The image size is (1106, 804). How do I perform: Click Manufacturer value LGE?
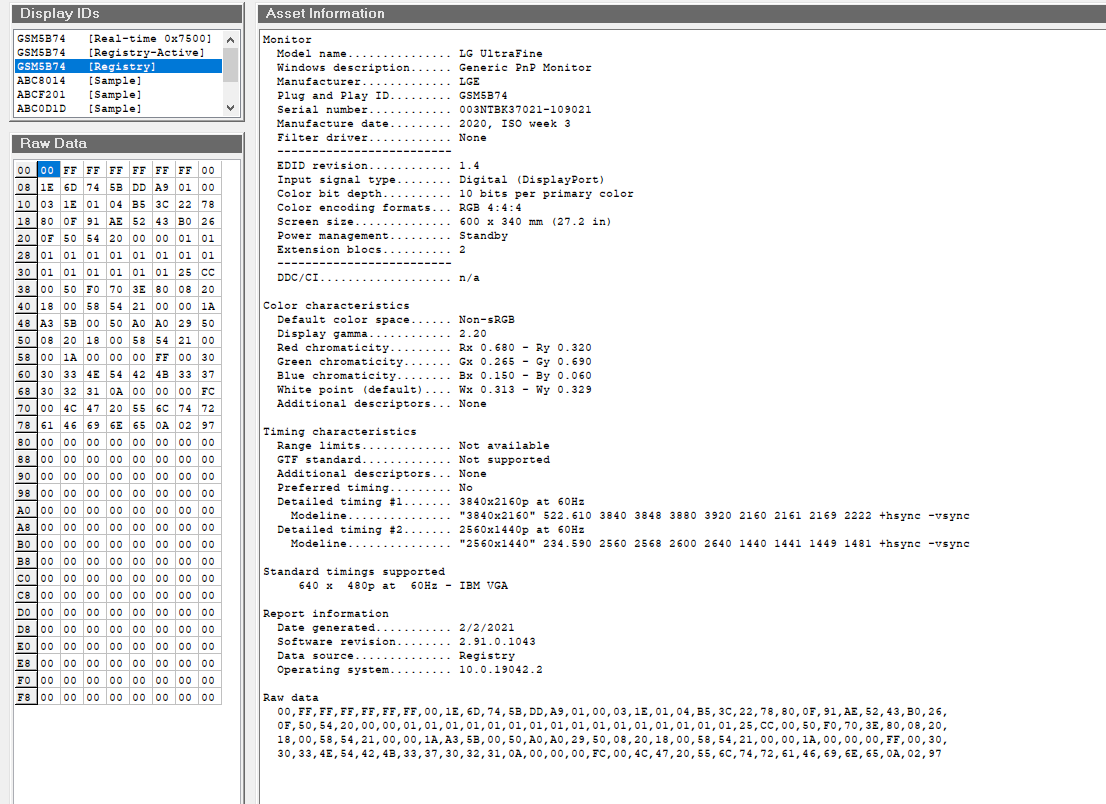click(469, 82)
